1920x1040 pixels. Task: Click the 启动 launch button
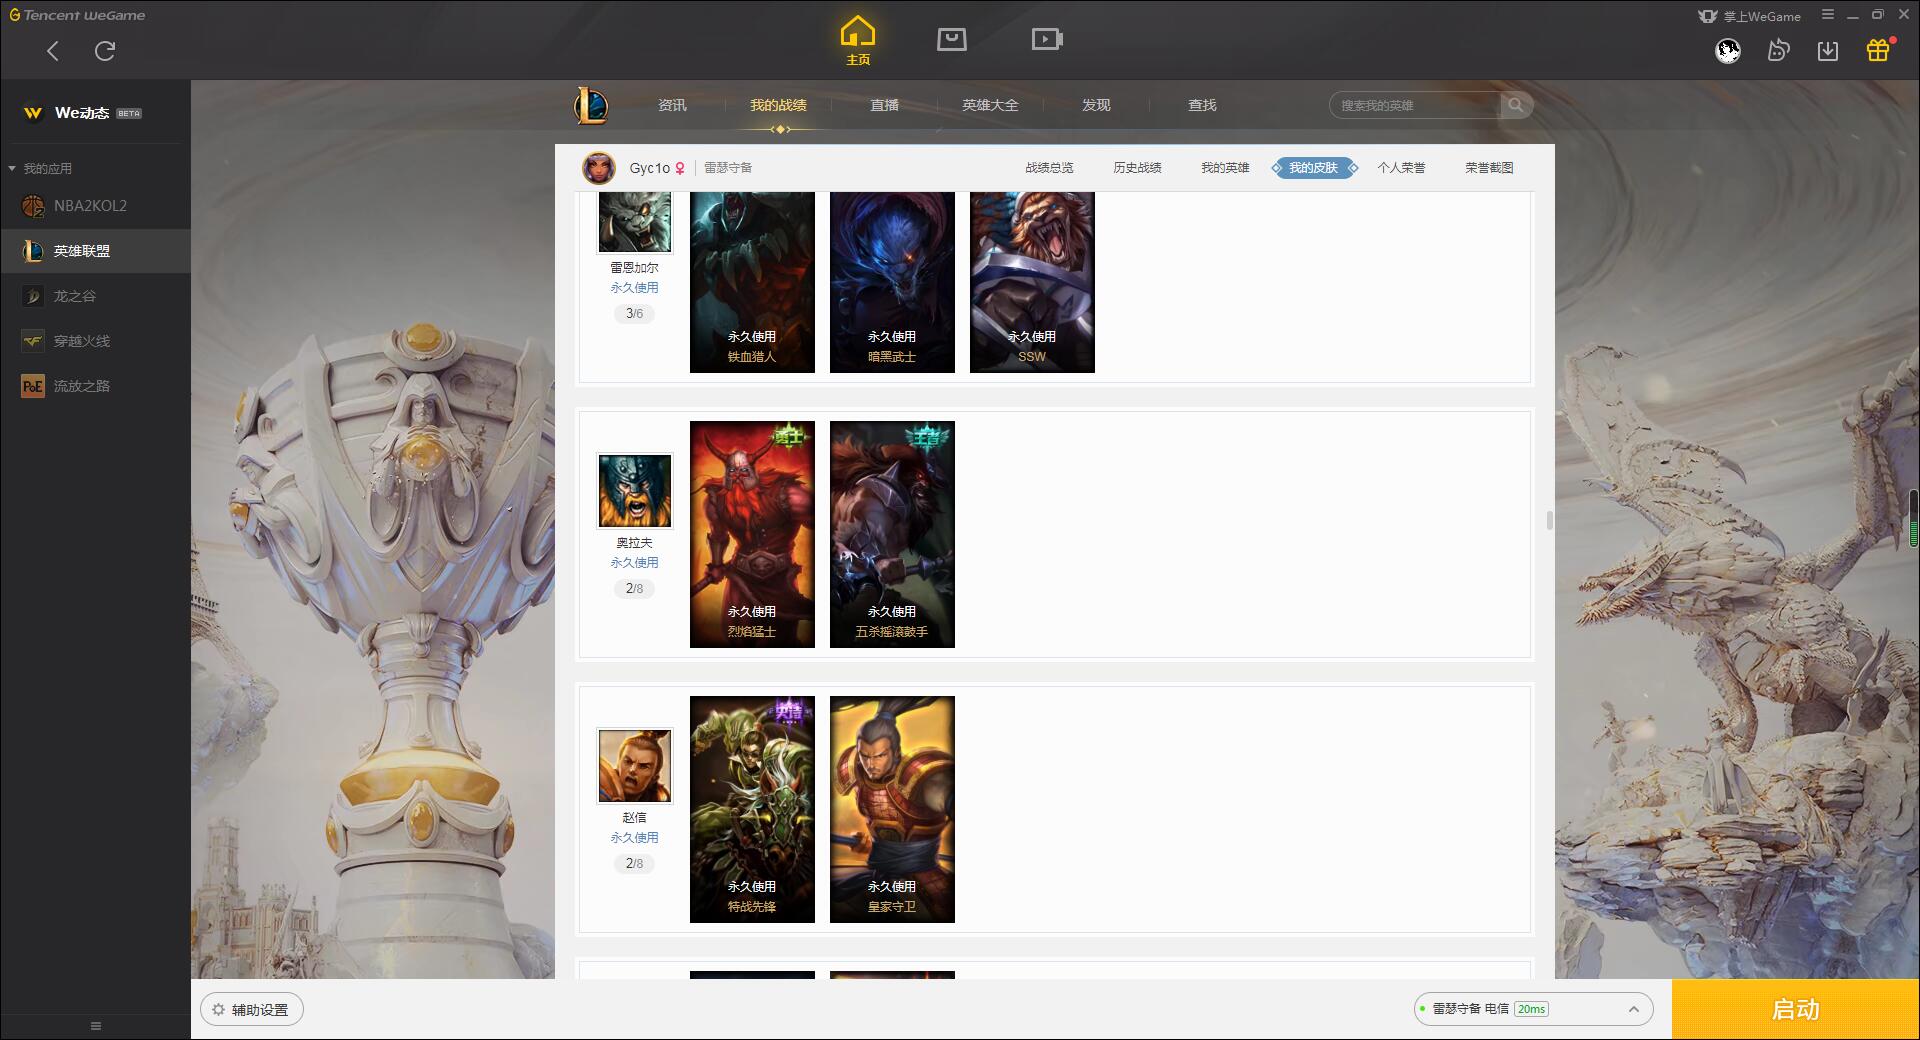tap(1796, 1010)
